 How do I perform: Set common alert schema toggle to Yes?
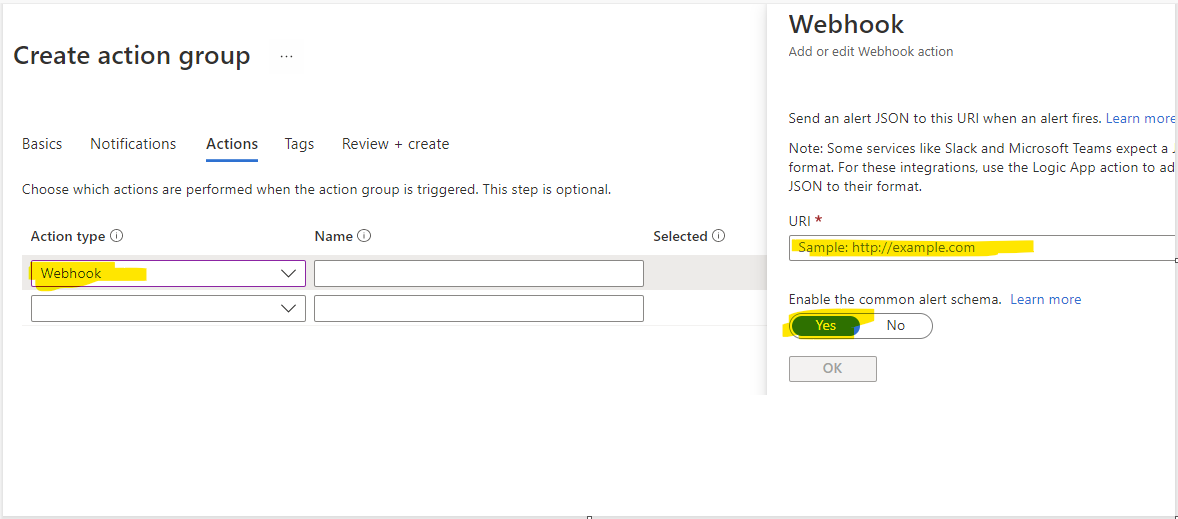[x=826, y=326]
